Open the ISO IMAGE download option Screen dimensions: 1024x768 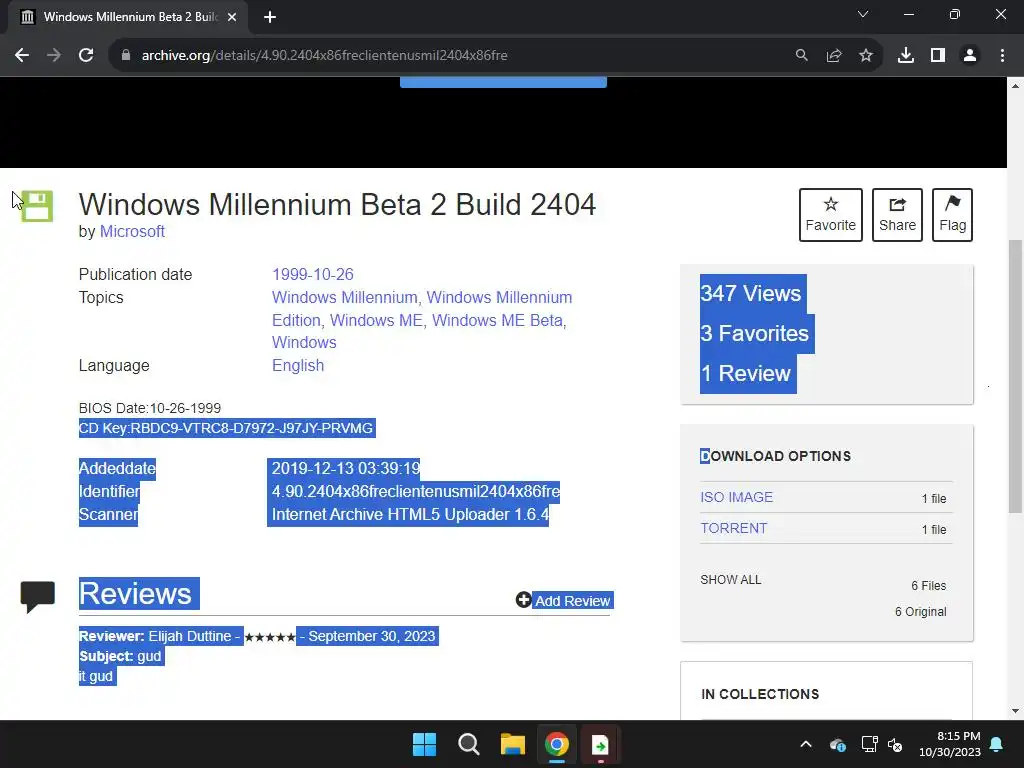coord(737,498)
